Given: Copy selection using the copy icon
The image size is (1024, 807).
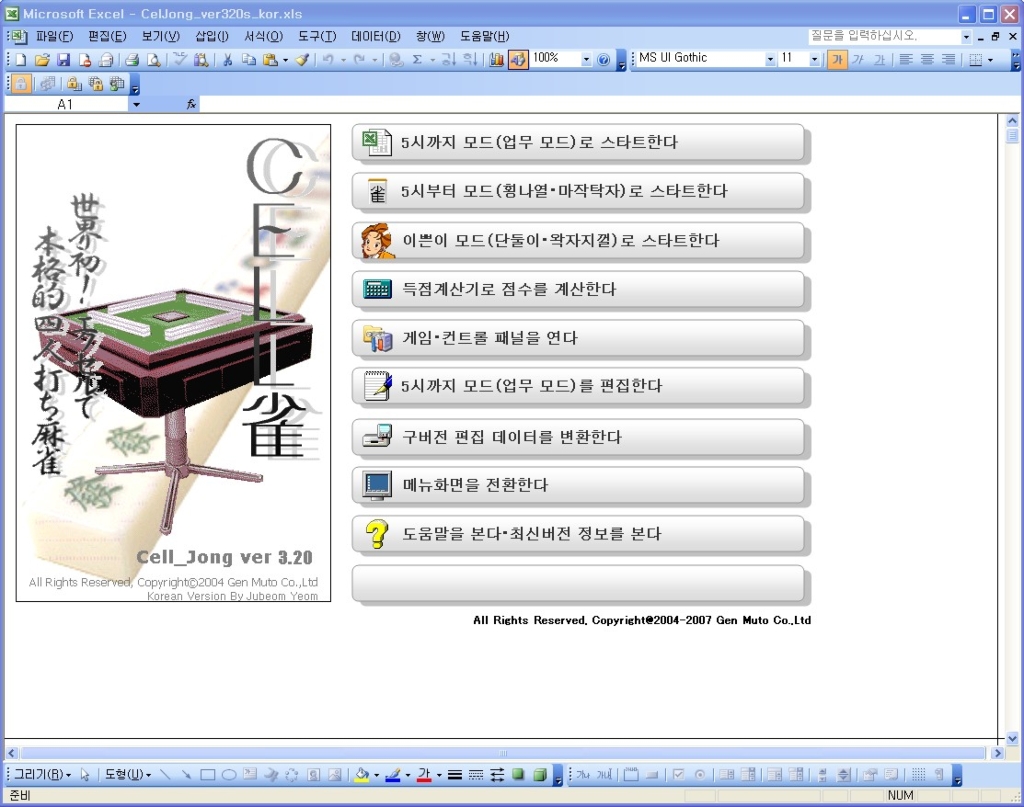Looking at the screenshot, I should 249,59.
